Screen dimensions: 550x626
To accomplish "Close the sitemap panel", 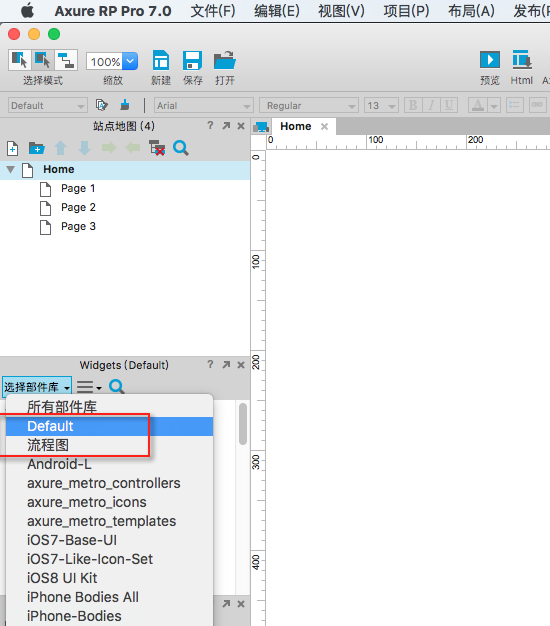I will point(241,126).
